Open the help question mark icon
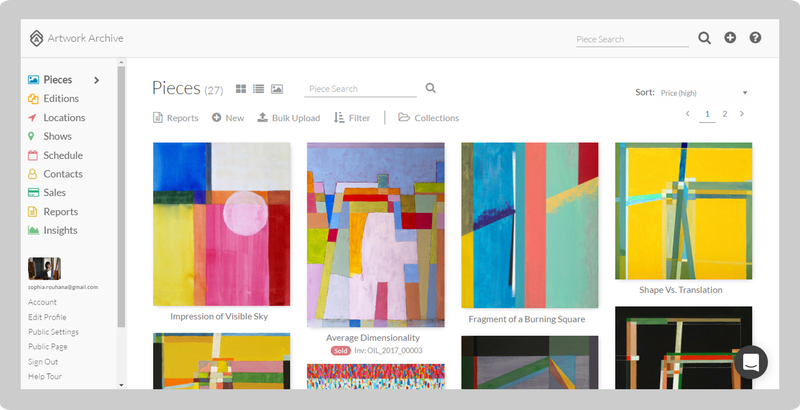This screenshot has width=800, height=410. 755,38
